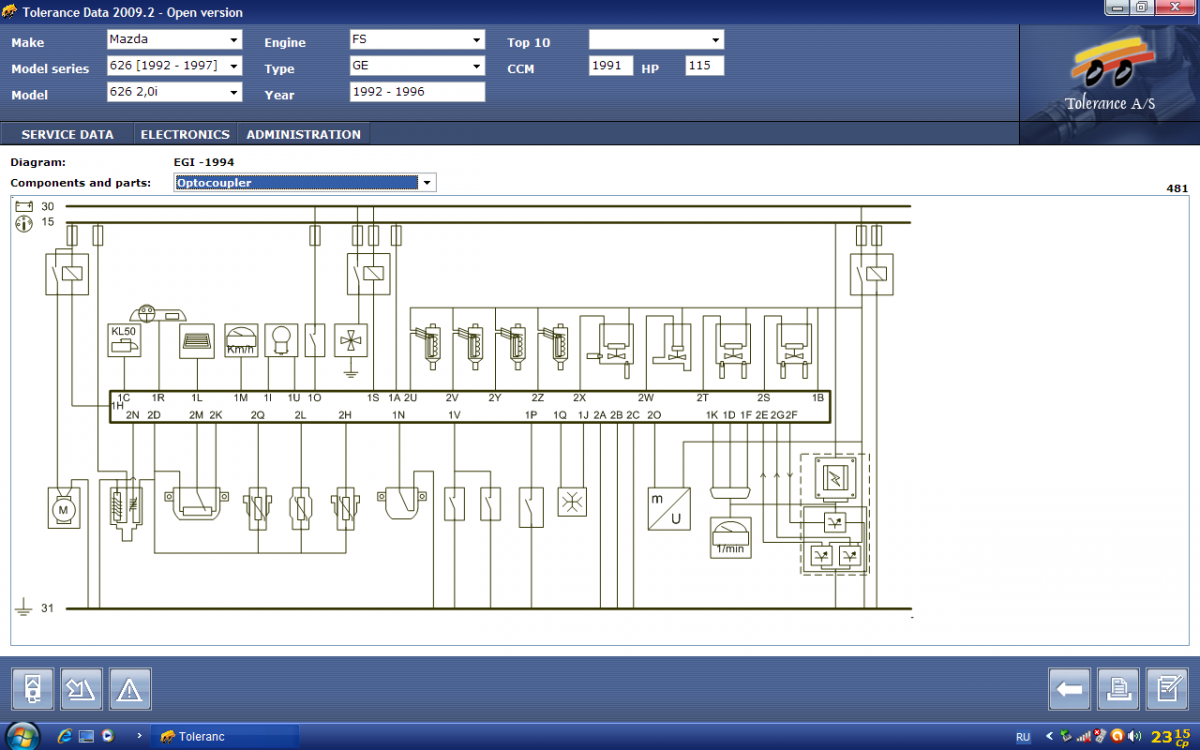
Task: Click pin label 2O on control unit
Action: [654, 414]
